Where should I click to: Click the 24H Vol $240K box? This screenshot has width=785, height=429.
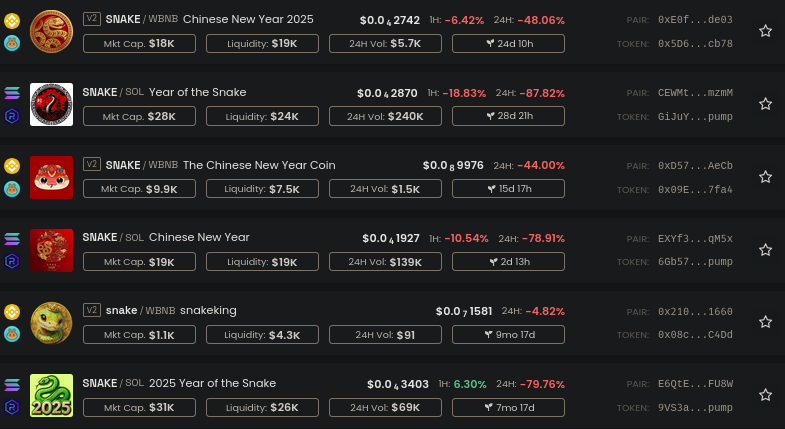385,116
